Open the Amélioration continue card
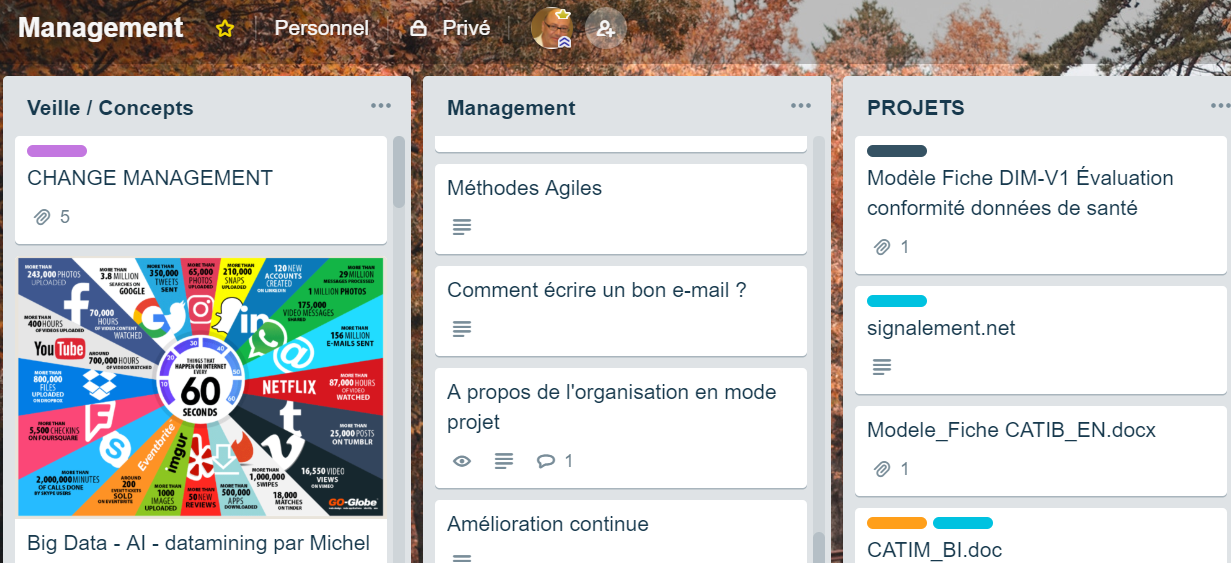Image resolution: width=1231 pixels, height=563 pixels. click(621, 532)
